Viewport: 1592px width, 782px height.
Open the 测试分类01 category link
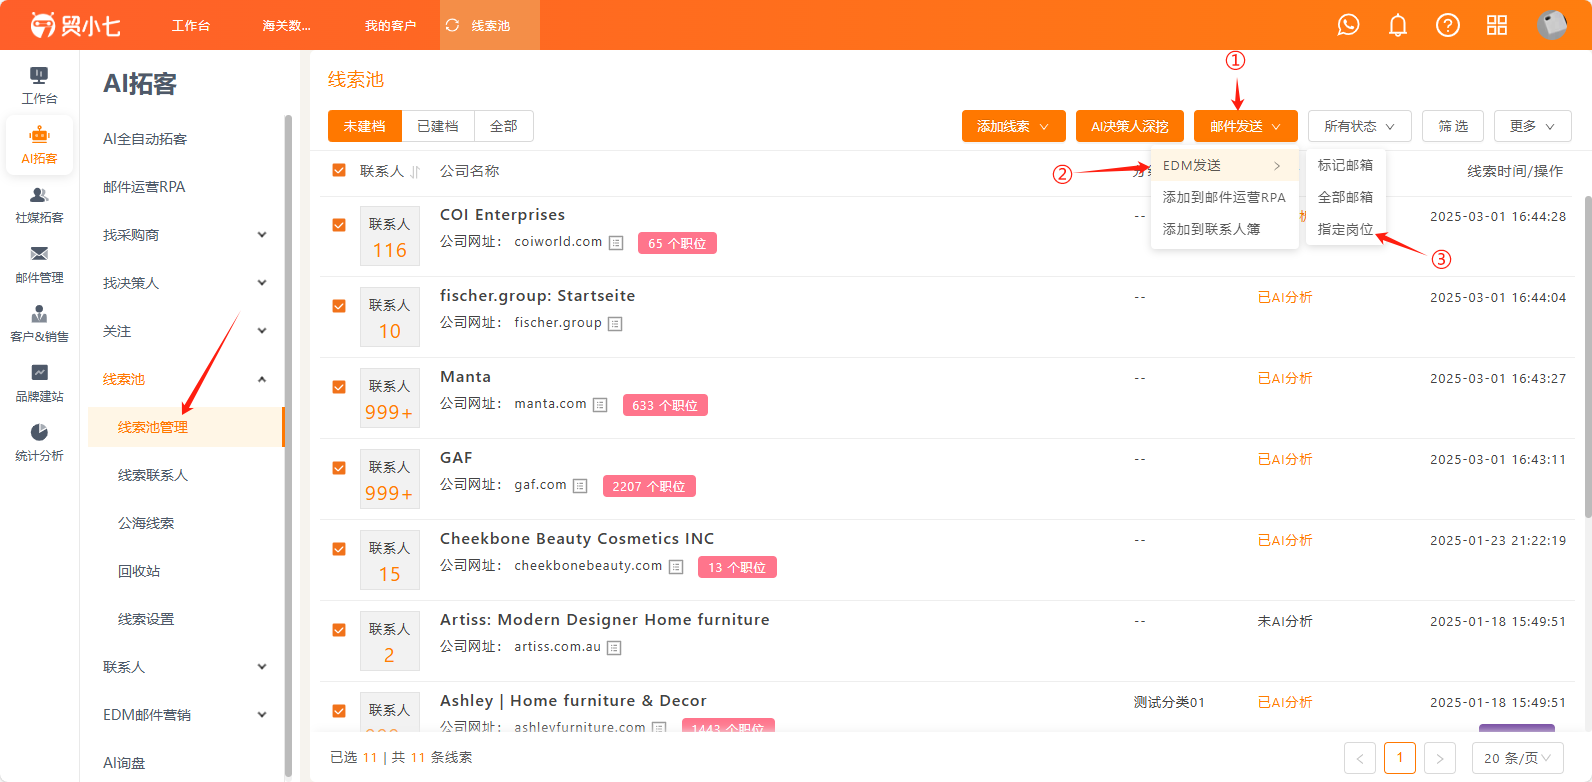point(1169,702)
